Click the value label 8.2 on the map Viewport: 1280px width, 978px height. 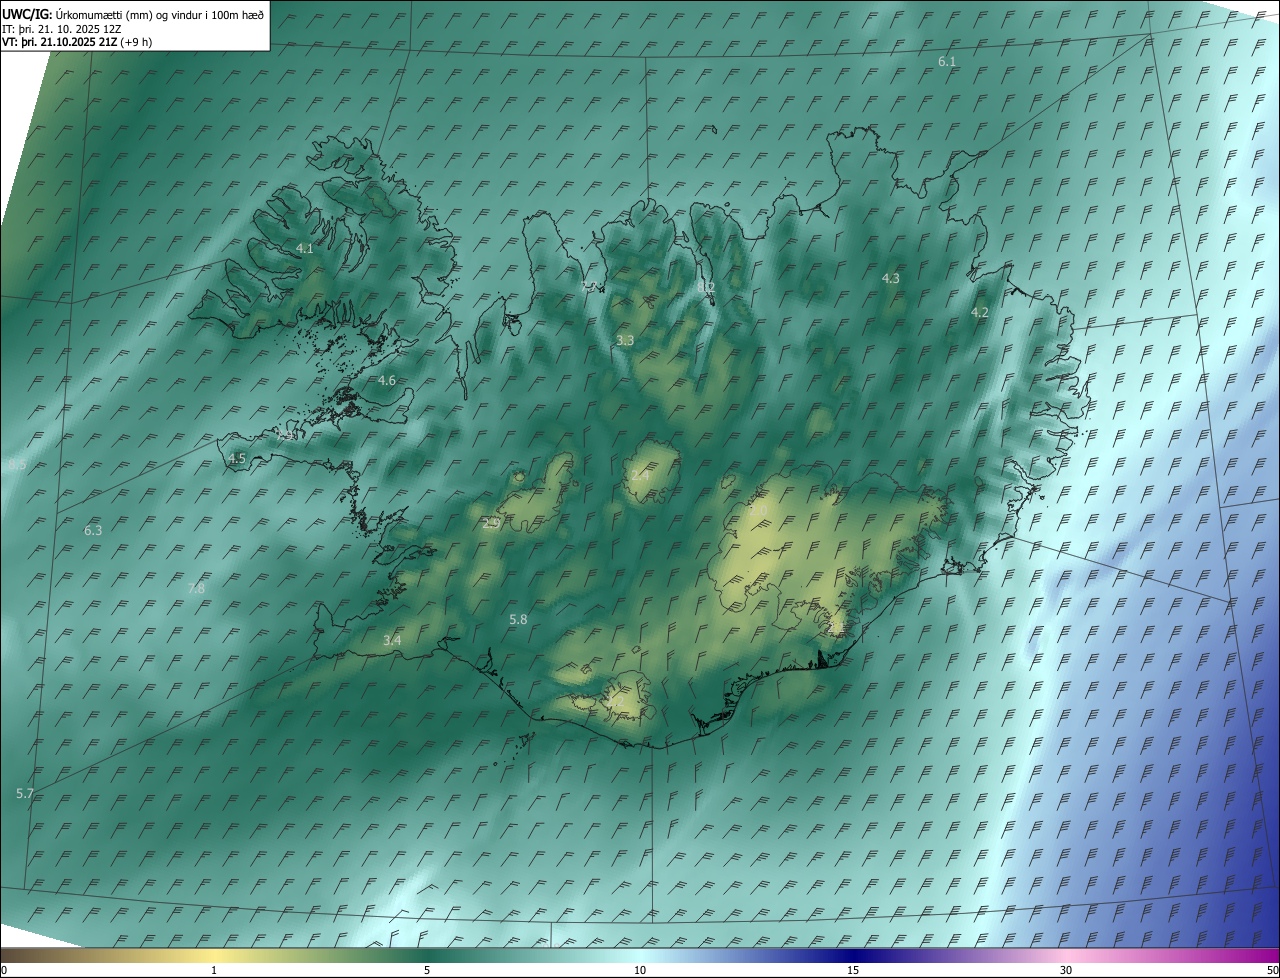click(x=707, y=288)
